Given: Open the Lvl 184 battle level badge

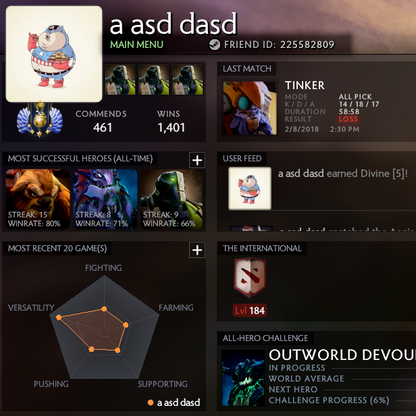Looking at the screenshot, I should (250, 311).
